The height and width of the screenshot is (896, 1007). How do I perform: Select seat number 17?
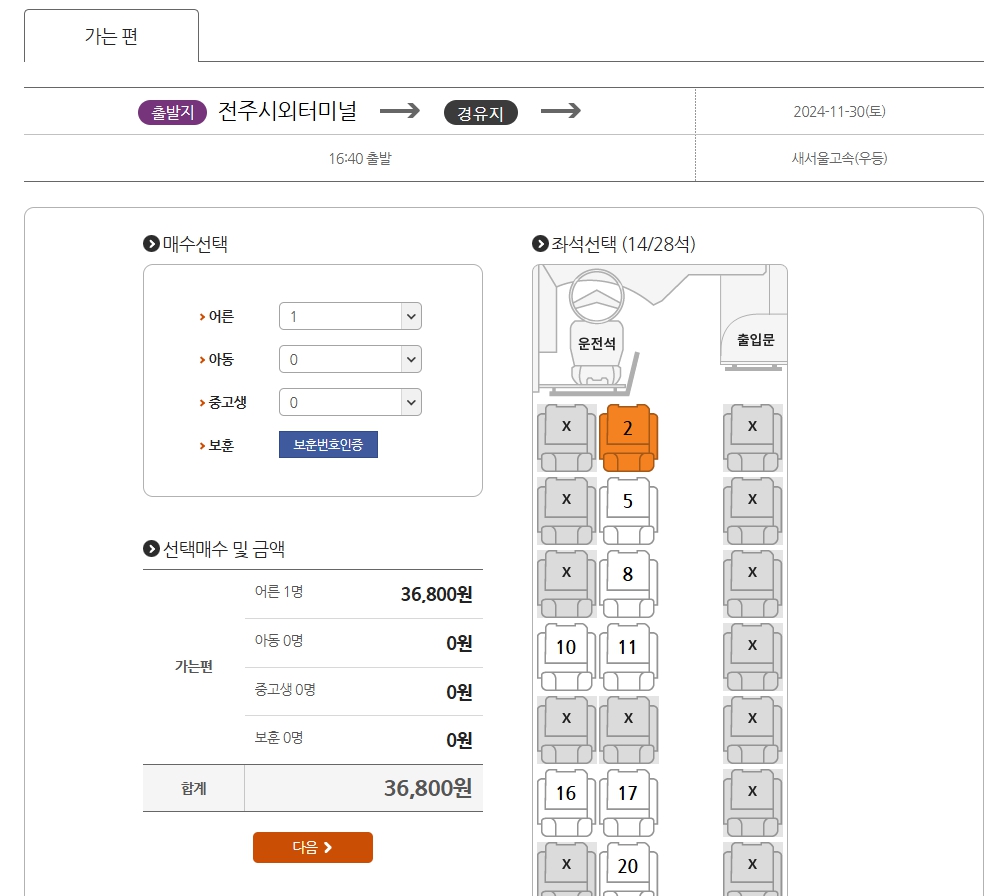point(628,792)
